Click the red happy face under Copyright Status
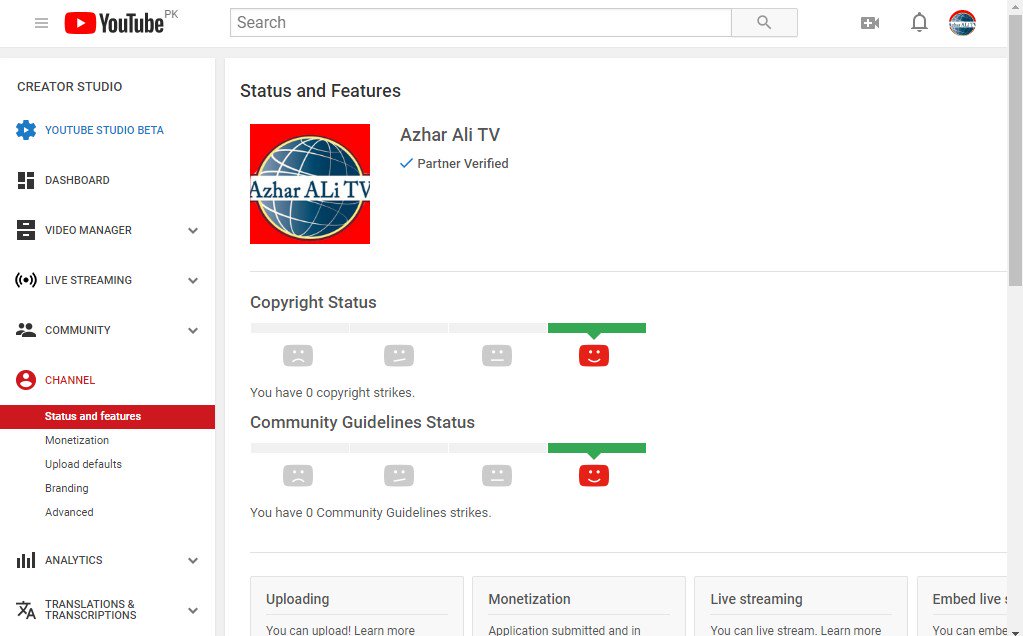The image size is (1023, 636). click(594, 356)
